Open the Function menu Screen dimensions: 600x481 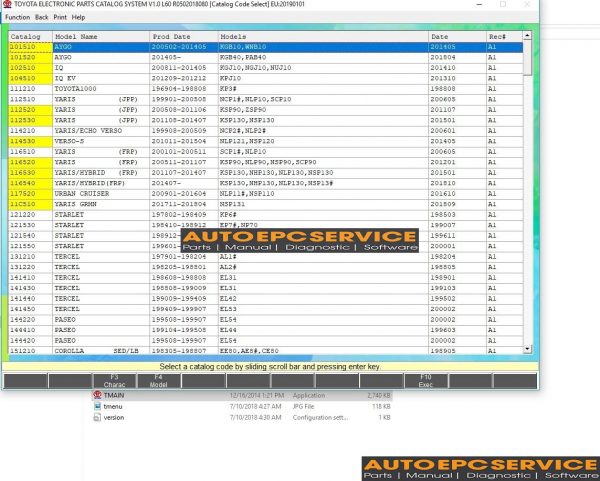coord(17,17)
